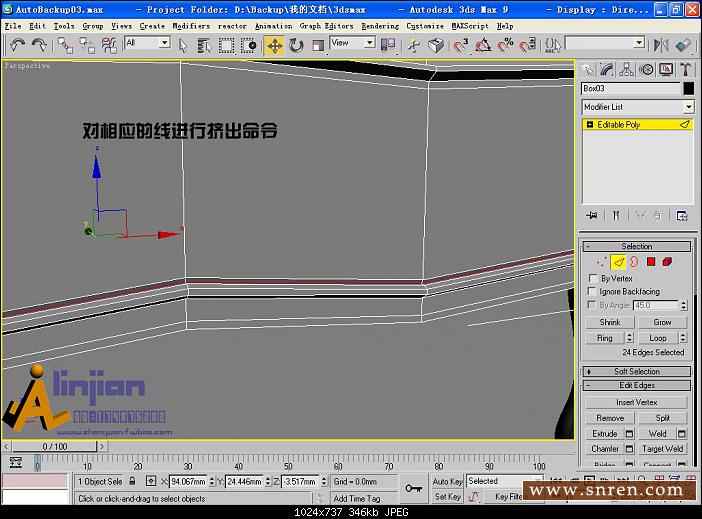Open the named selection sets dropdown
This screenshot has height=519, width=702.
coord(605,43)
